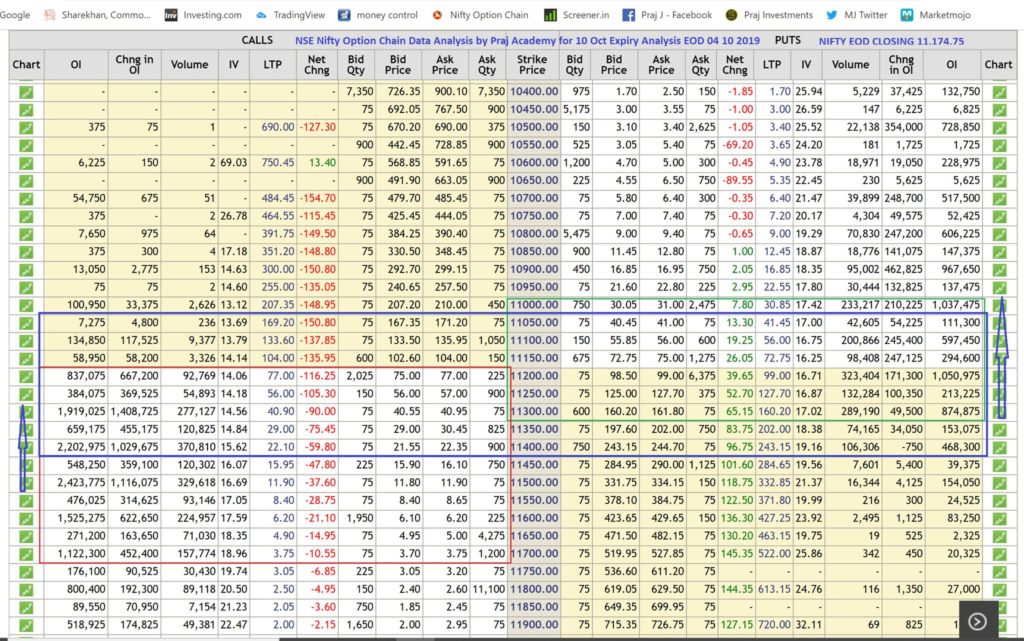The width and height of the screenshot is (1024, 641).
Task: Open the Investing.com bookmark
Action: click(202, 14)
